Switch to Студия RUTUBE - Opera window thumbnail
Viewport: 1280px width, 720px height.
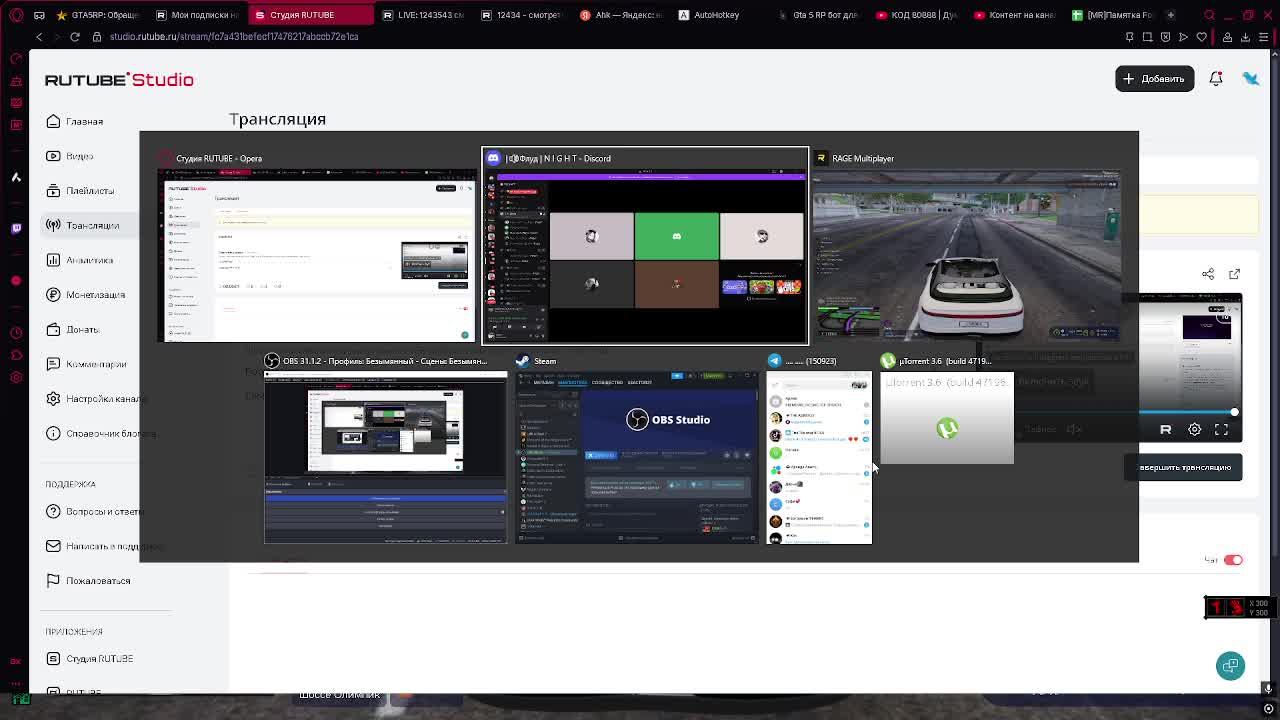pyautogui.click(x=315, y=246)
